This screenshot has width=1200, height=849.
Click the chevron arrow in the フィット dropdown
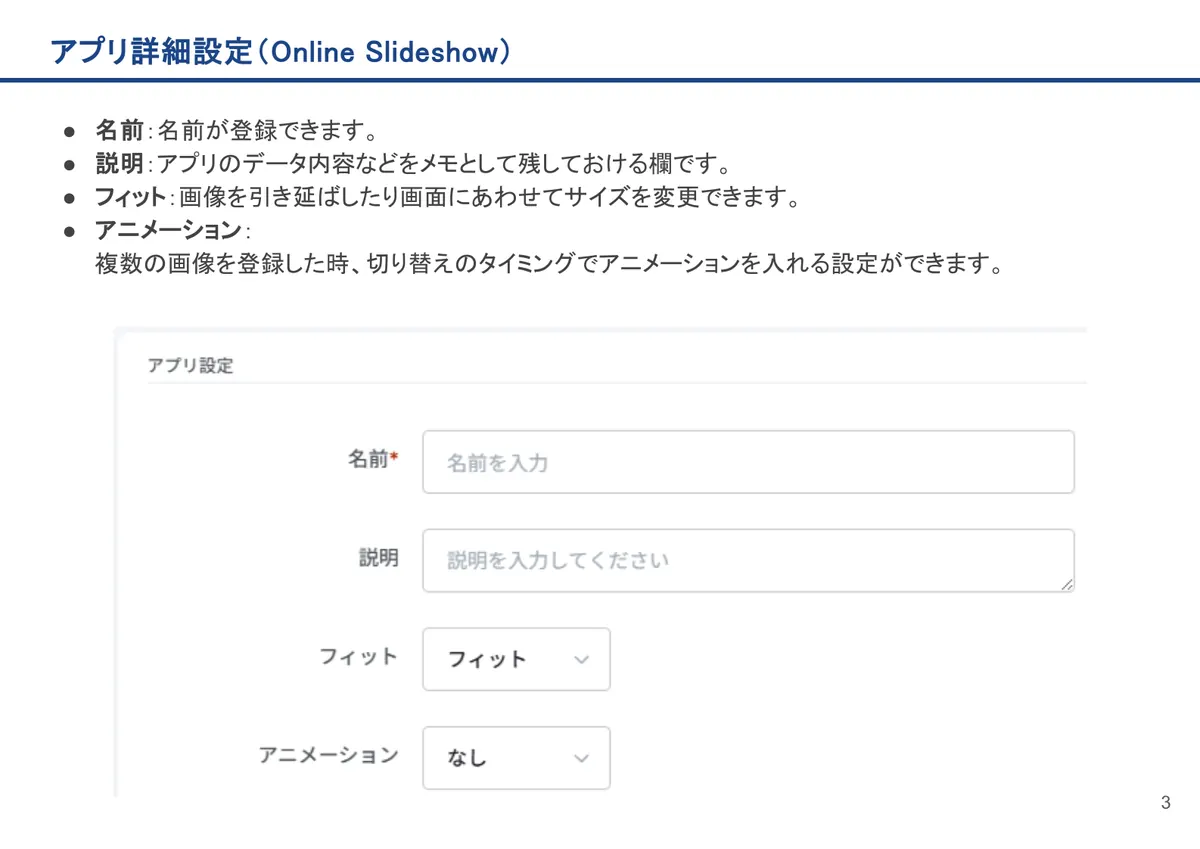point(582,660)
